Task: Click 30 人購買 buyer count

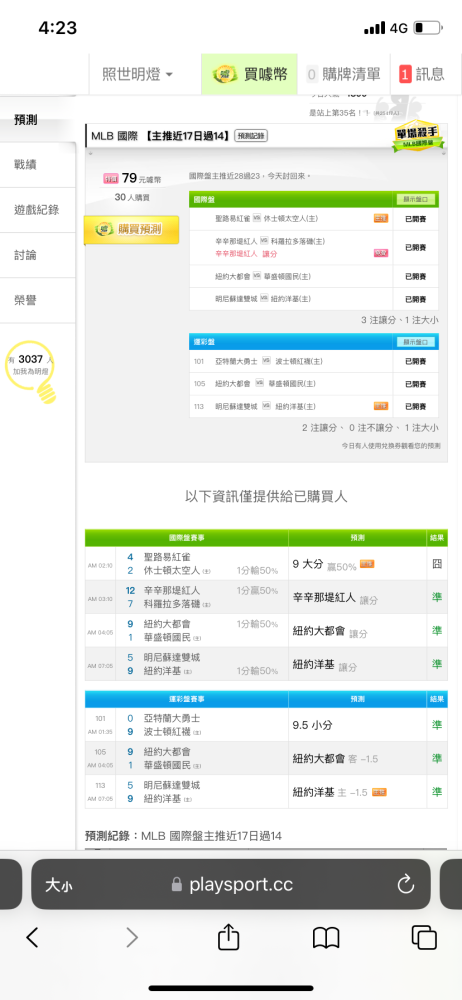Action: point(131,198)
